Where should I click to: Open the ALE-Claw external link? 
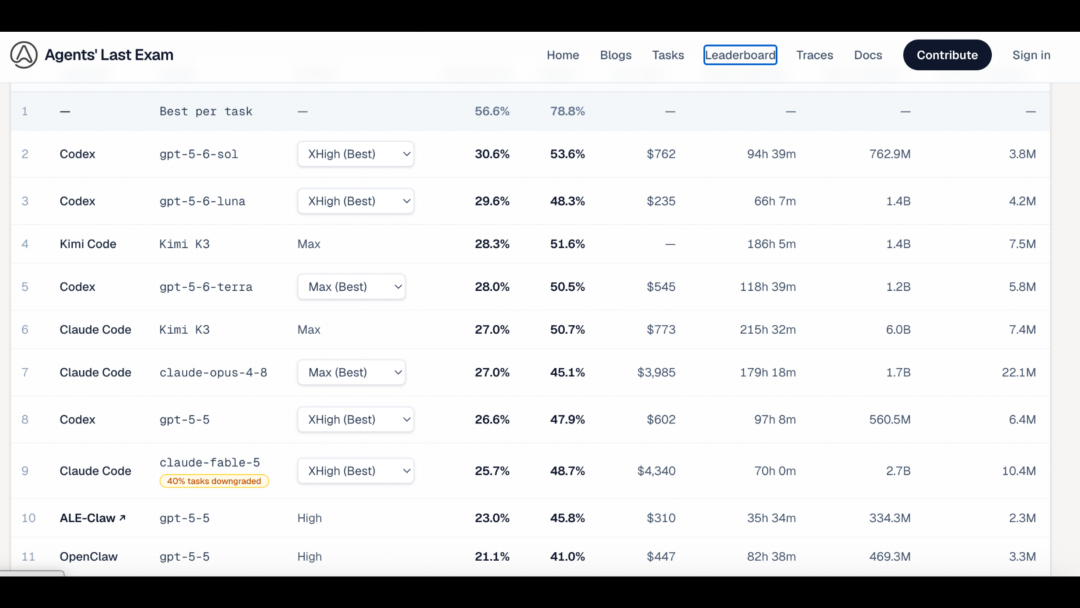92,518
